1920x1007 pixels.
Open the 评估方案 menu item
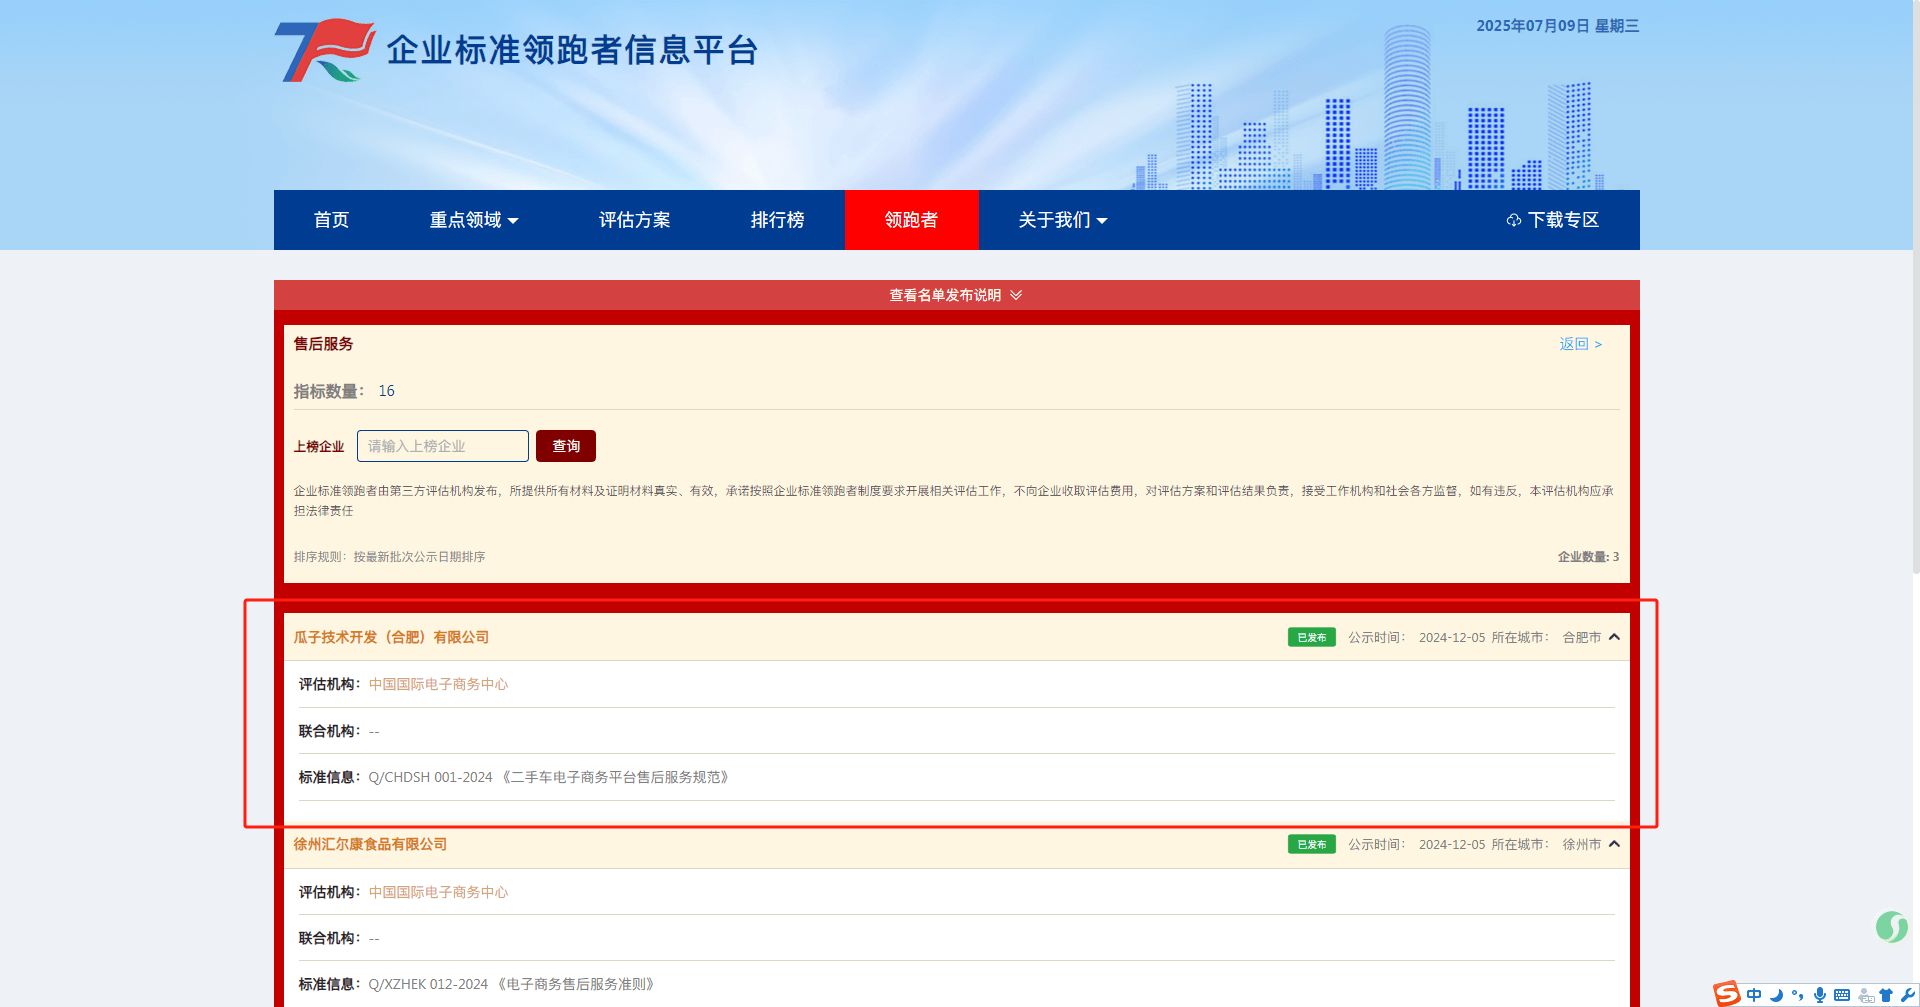[634, 220]
